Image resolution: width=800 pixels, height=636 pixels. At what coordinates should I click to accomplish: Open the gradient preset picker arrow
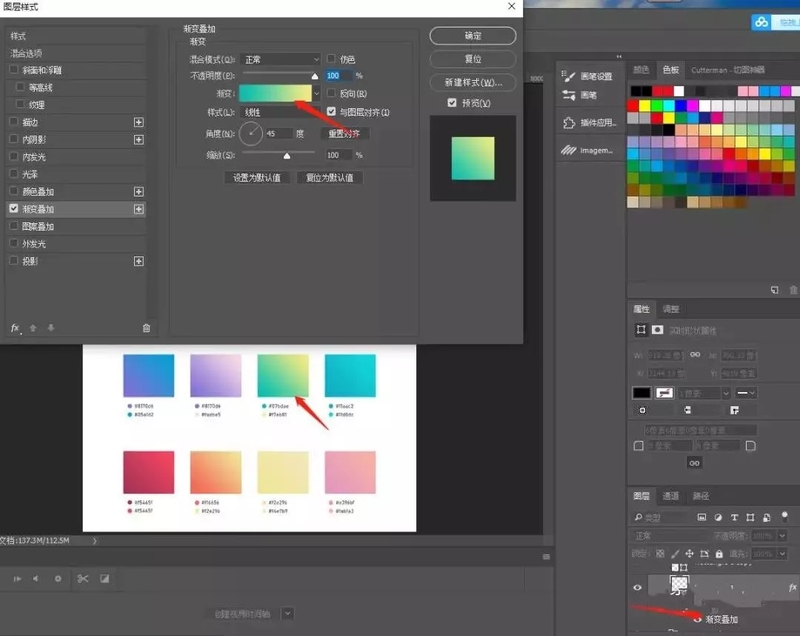pyautogui.click(x=316, y=93)
